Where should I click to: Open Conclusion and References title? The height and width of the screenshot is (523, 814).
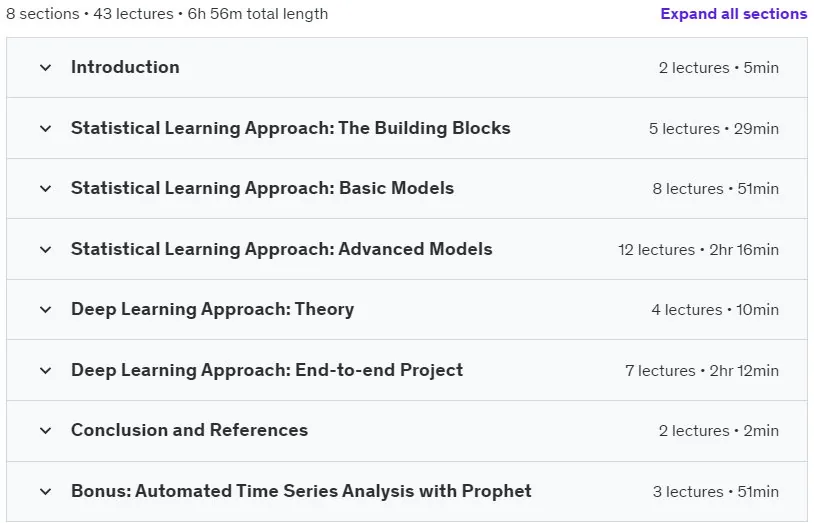(x=189, y=430)
